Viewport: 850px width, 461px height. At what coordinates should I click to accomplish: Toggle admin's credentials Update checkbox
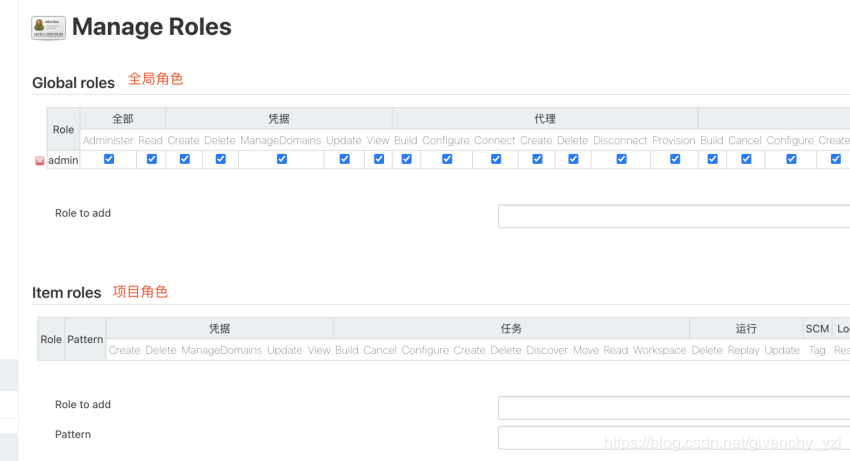[345, 159]
